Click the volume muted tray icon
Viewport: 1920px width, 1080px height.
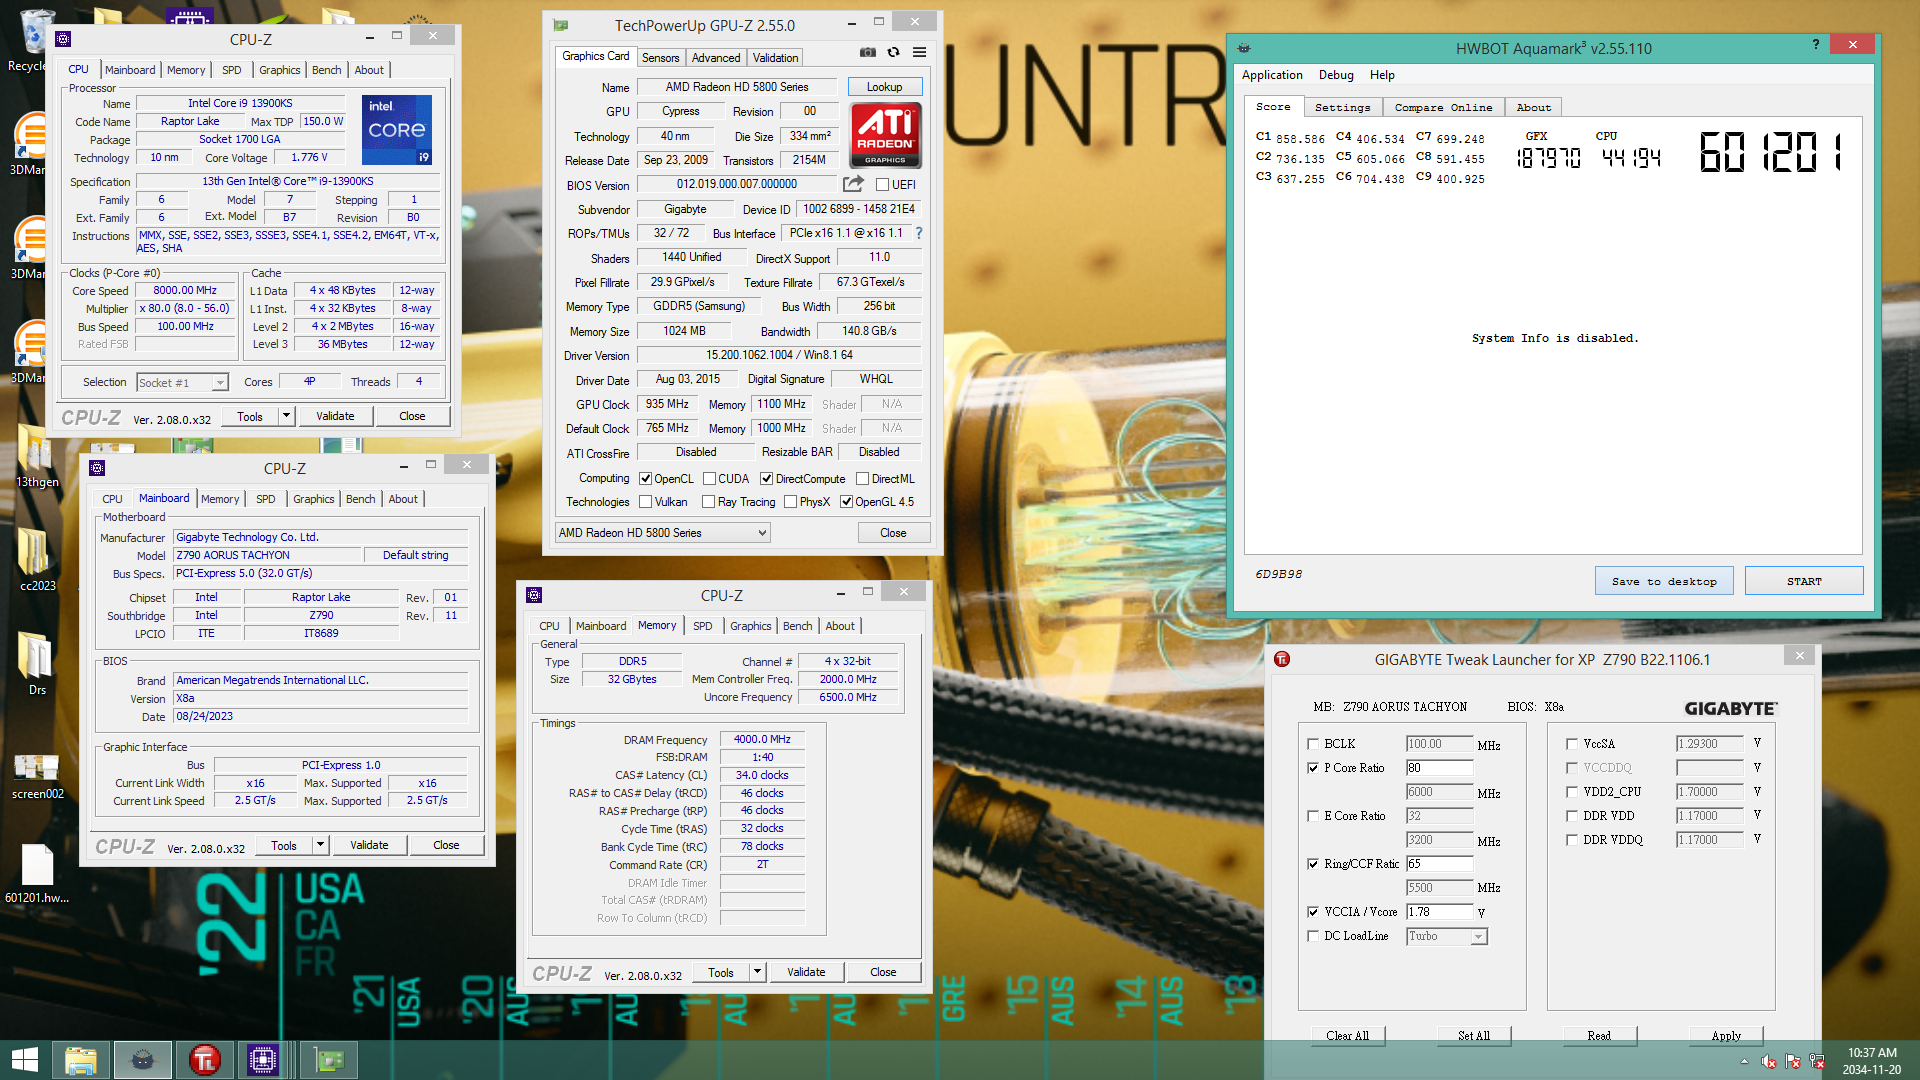pos(1768,1062)
